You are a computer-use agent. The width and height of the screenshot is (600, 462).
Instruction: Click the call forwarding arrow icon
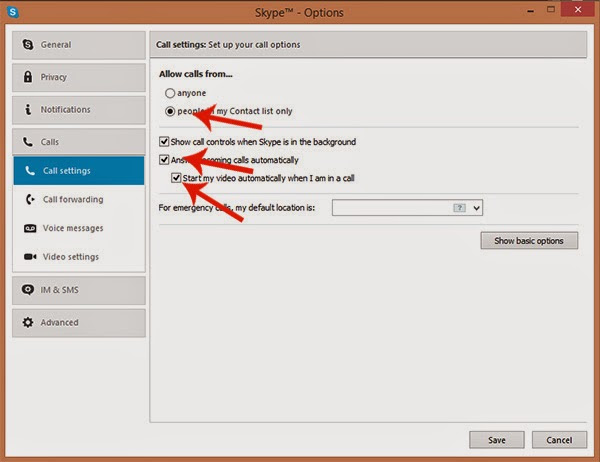coord(30,199)
